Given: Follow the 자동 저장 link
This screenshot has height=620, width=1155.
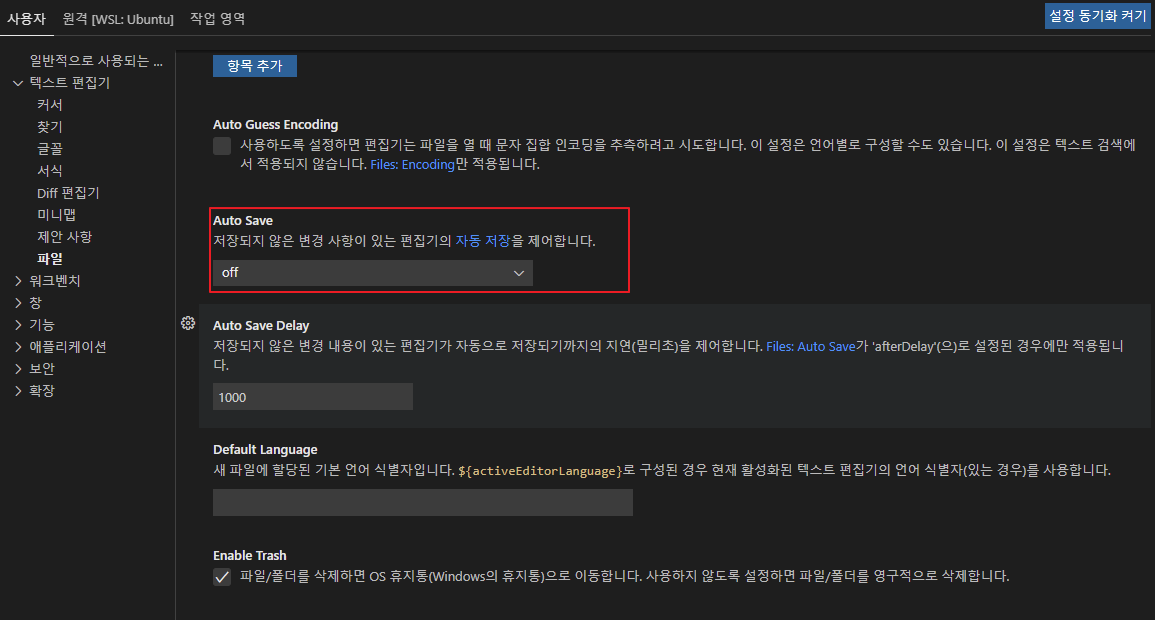Looking at the screenshot, I should coord(482,241).
